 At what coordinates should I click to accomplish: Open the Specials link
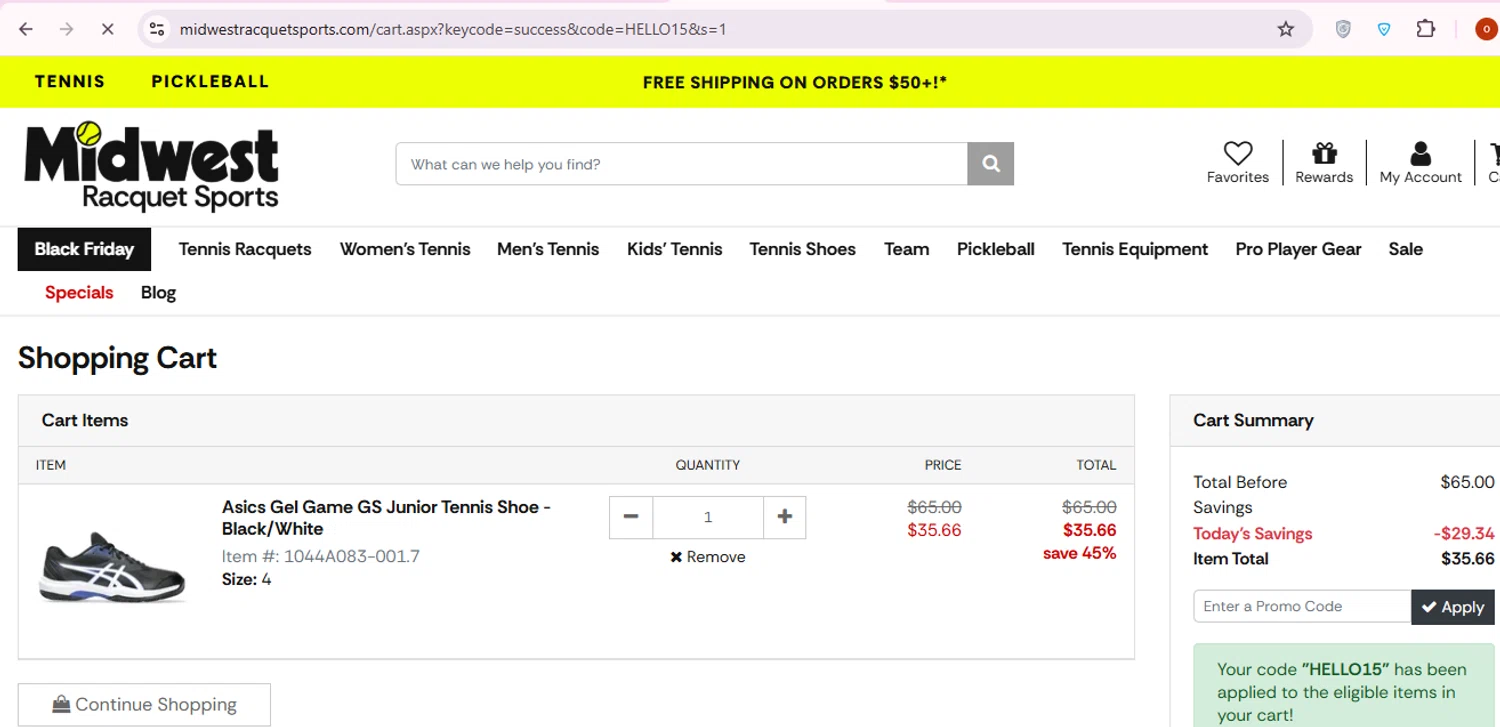[x=79, y=292]
